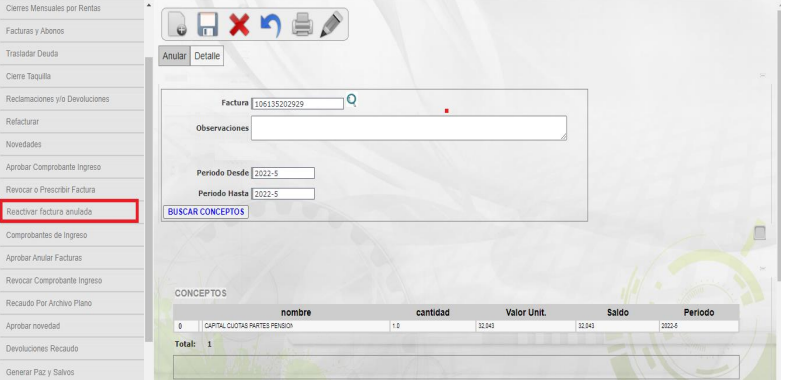
Task: Click the new document icon
Action: coord(178,24)
